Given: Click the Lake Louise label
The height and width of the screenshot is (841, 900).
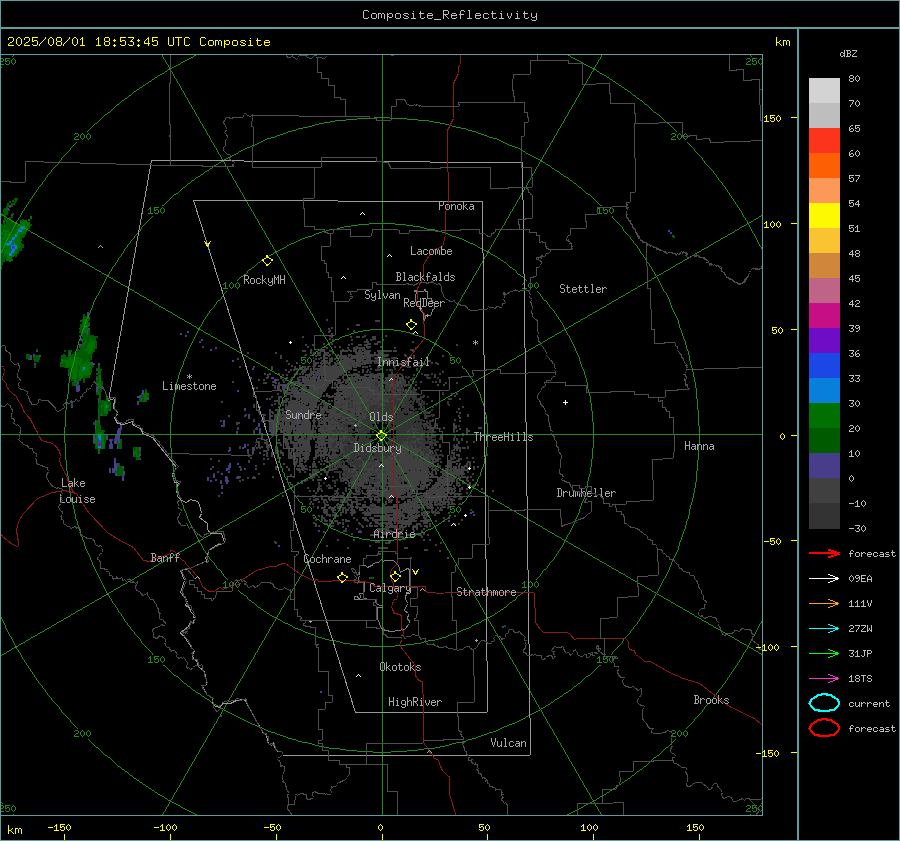Looking at the screenshot, I should [x=77, y=491].
